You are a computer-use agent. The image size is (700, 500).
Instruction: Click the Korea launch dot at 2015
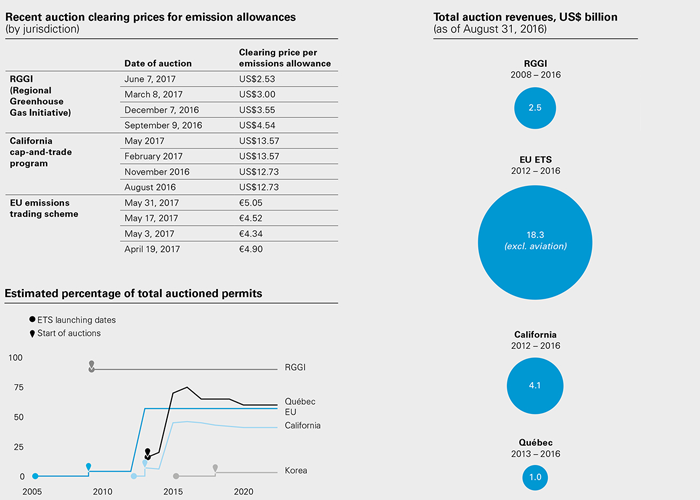tap(176, 476)
